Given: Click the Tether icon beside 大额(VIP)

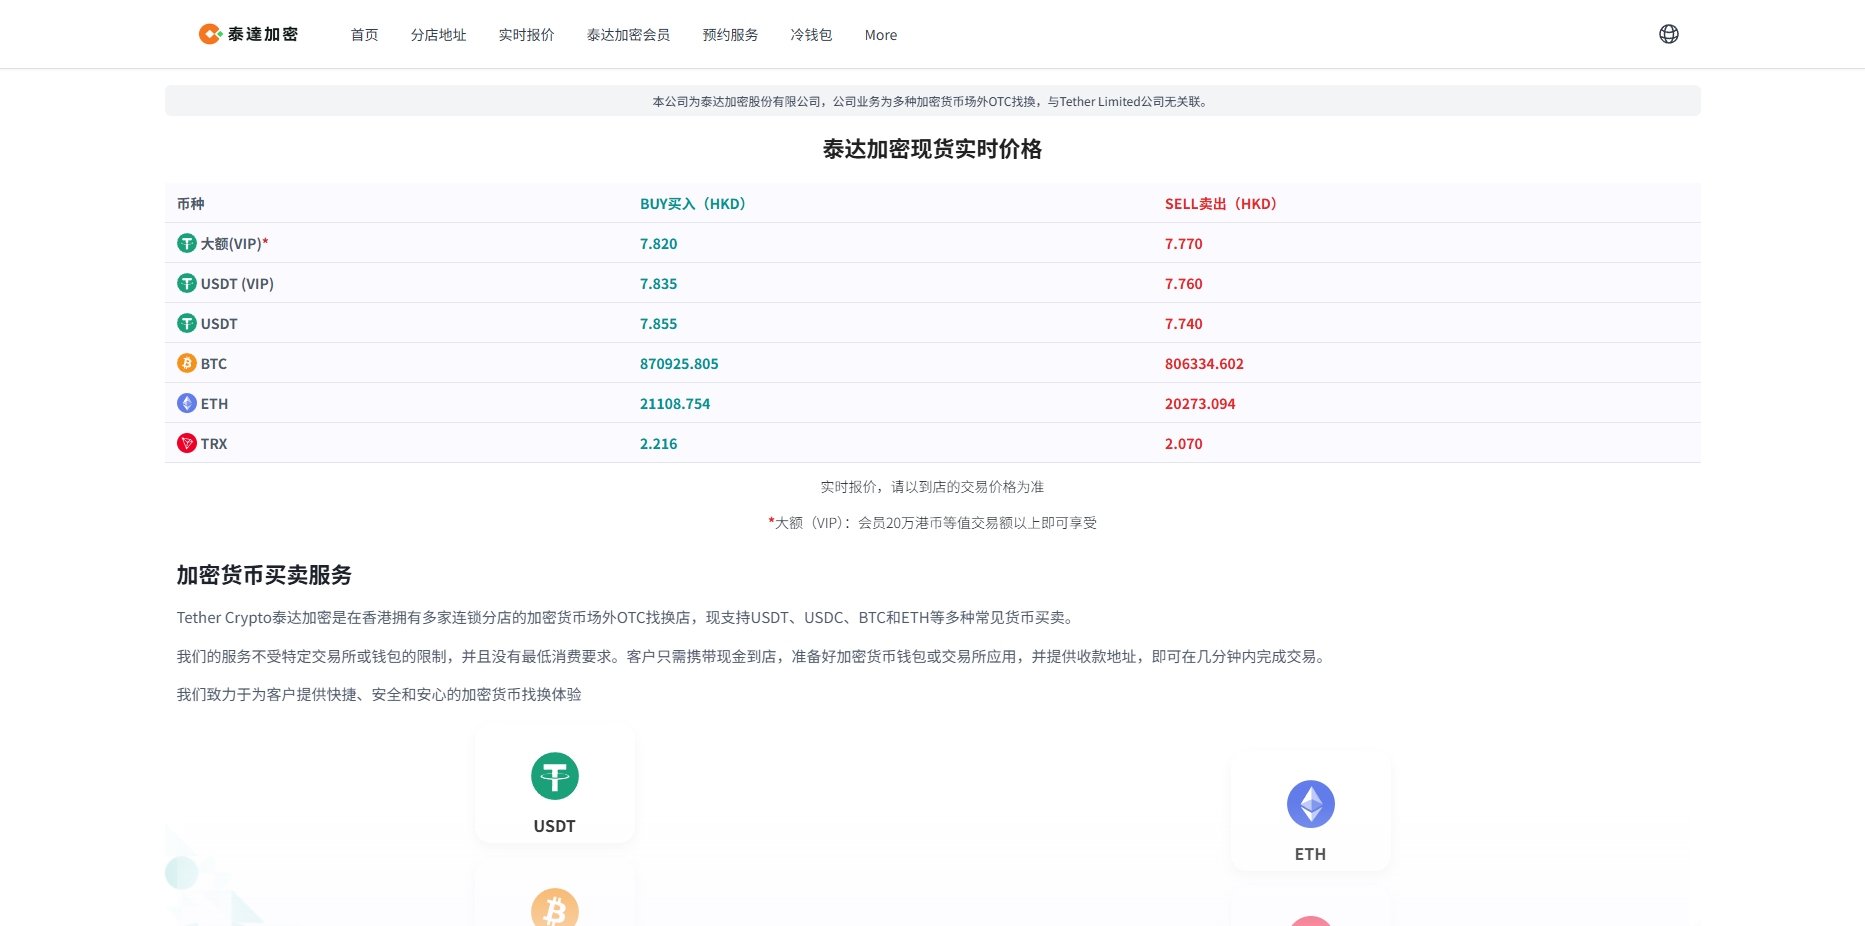Looking at the screenshot, I should [187, 243].
